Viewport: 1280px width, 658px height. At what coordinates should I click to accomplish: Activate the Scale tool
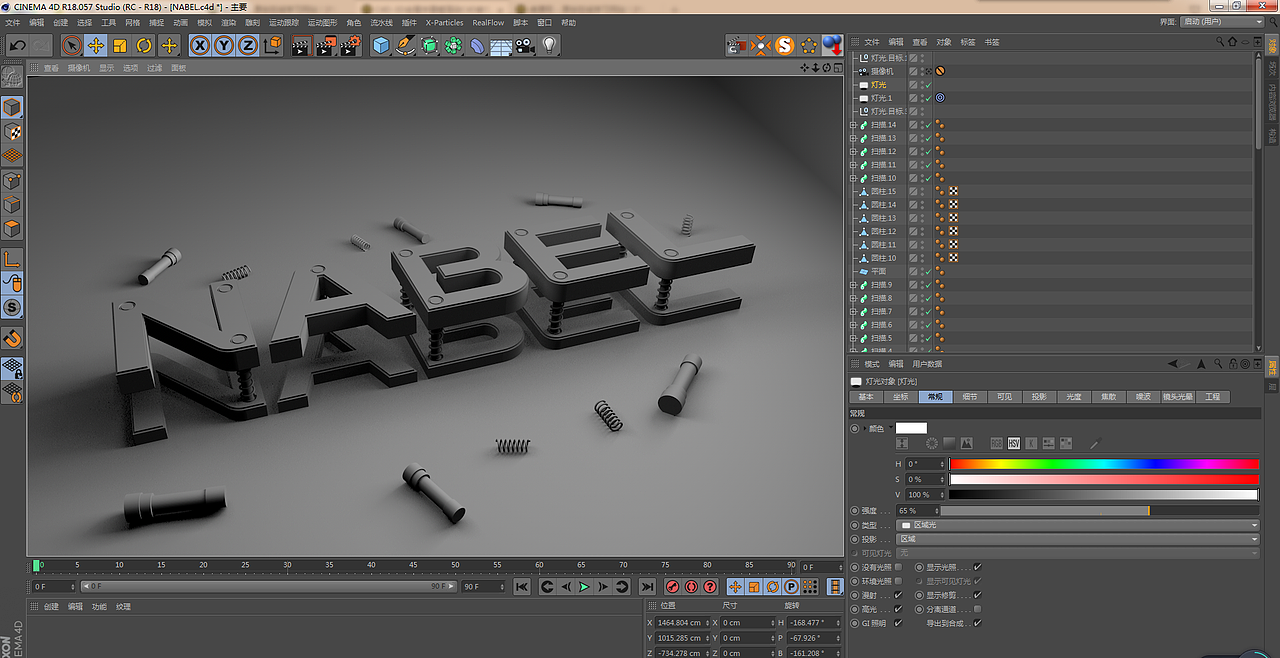(x=120, y=45)
